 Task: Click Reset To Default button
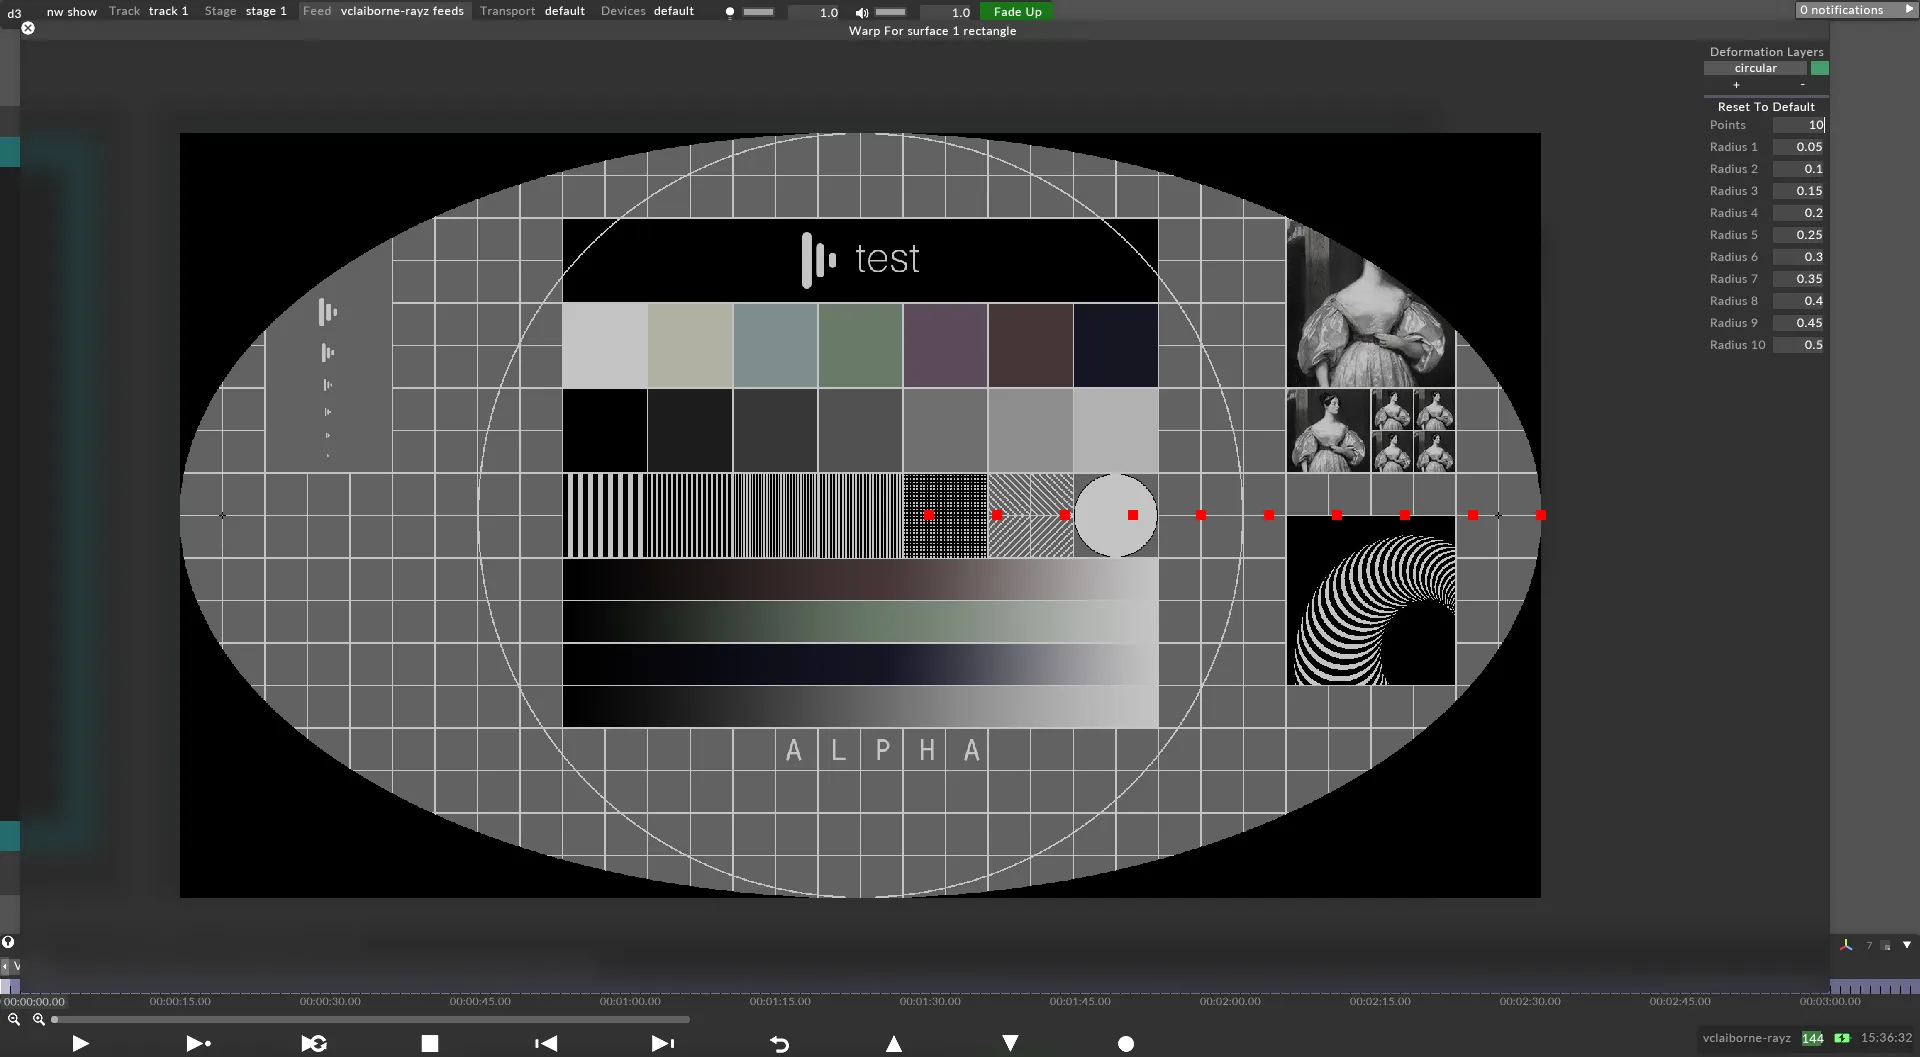click(x=1765, y=107)
